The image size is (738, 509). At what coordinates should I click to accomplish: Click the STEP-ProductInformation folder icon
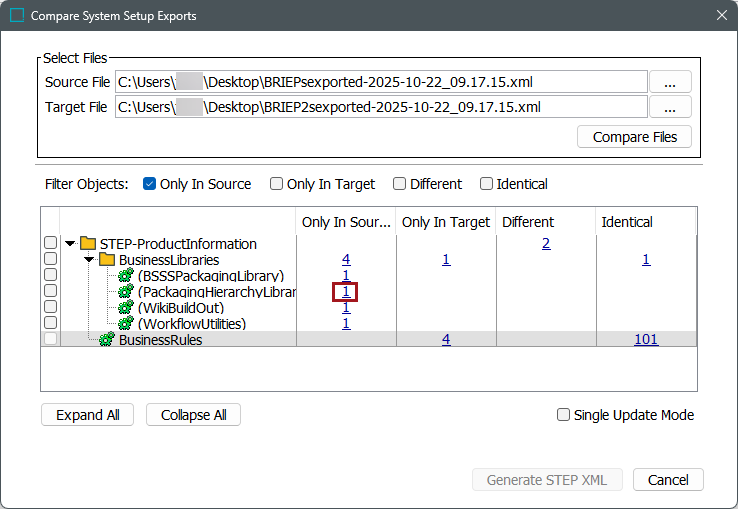coord(88,244)
